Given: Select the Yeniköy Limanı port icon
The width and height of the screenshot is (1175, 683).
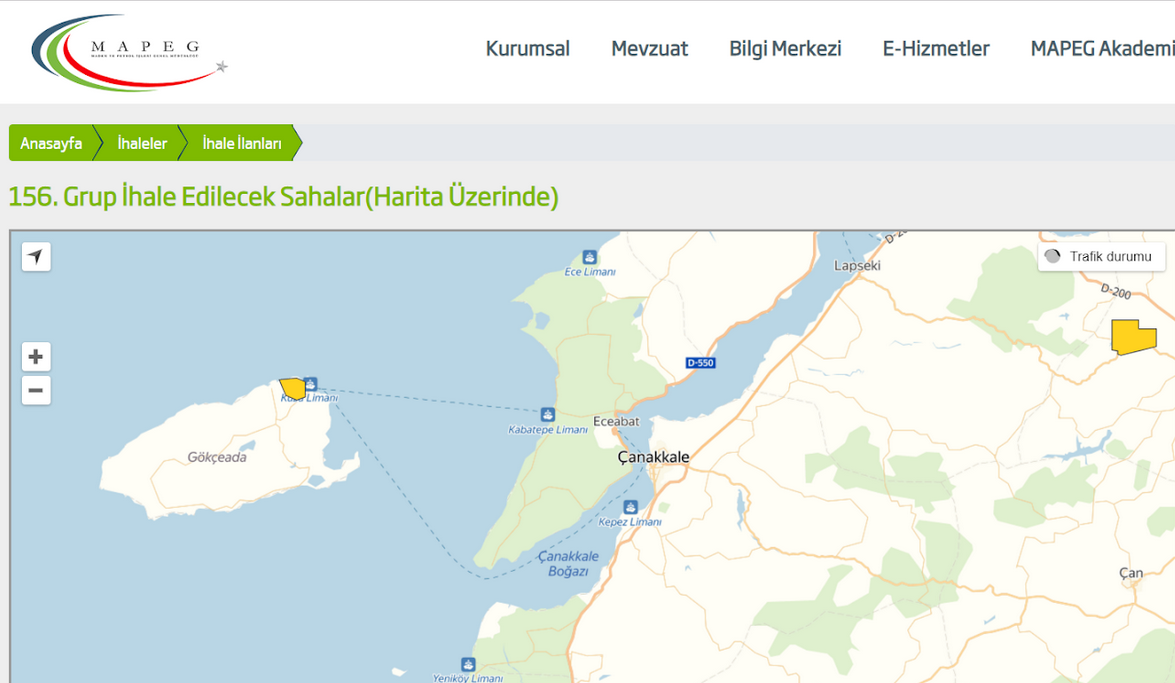Looking at the screenshot, I should 468,664.
